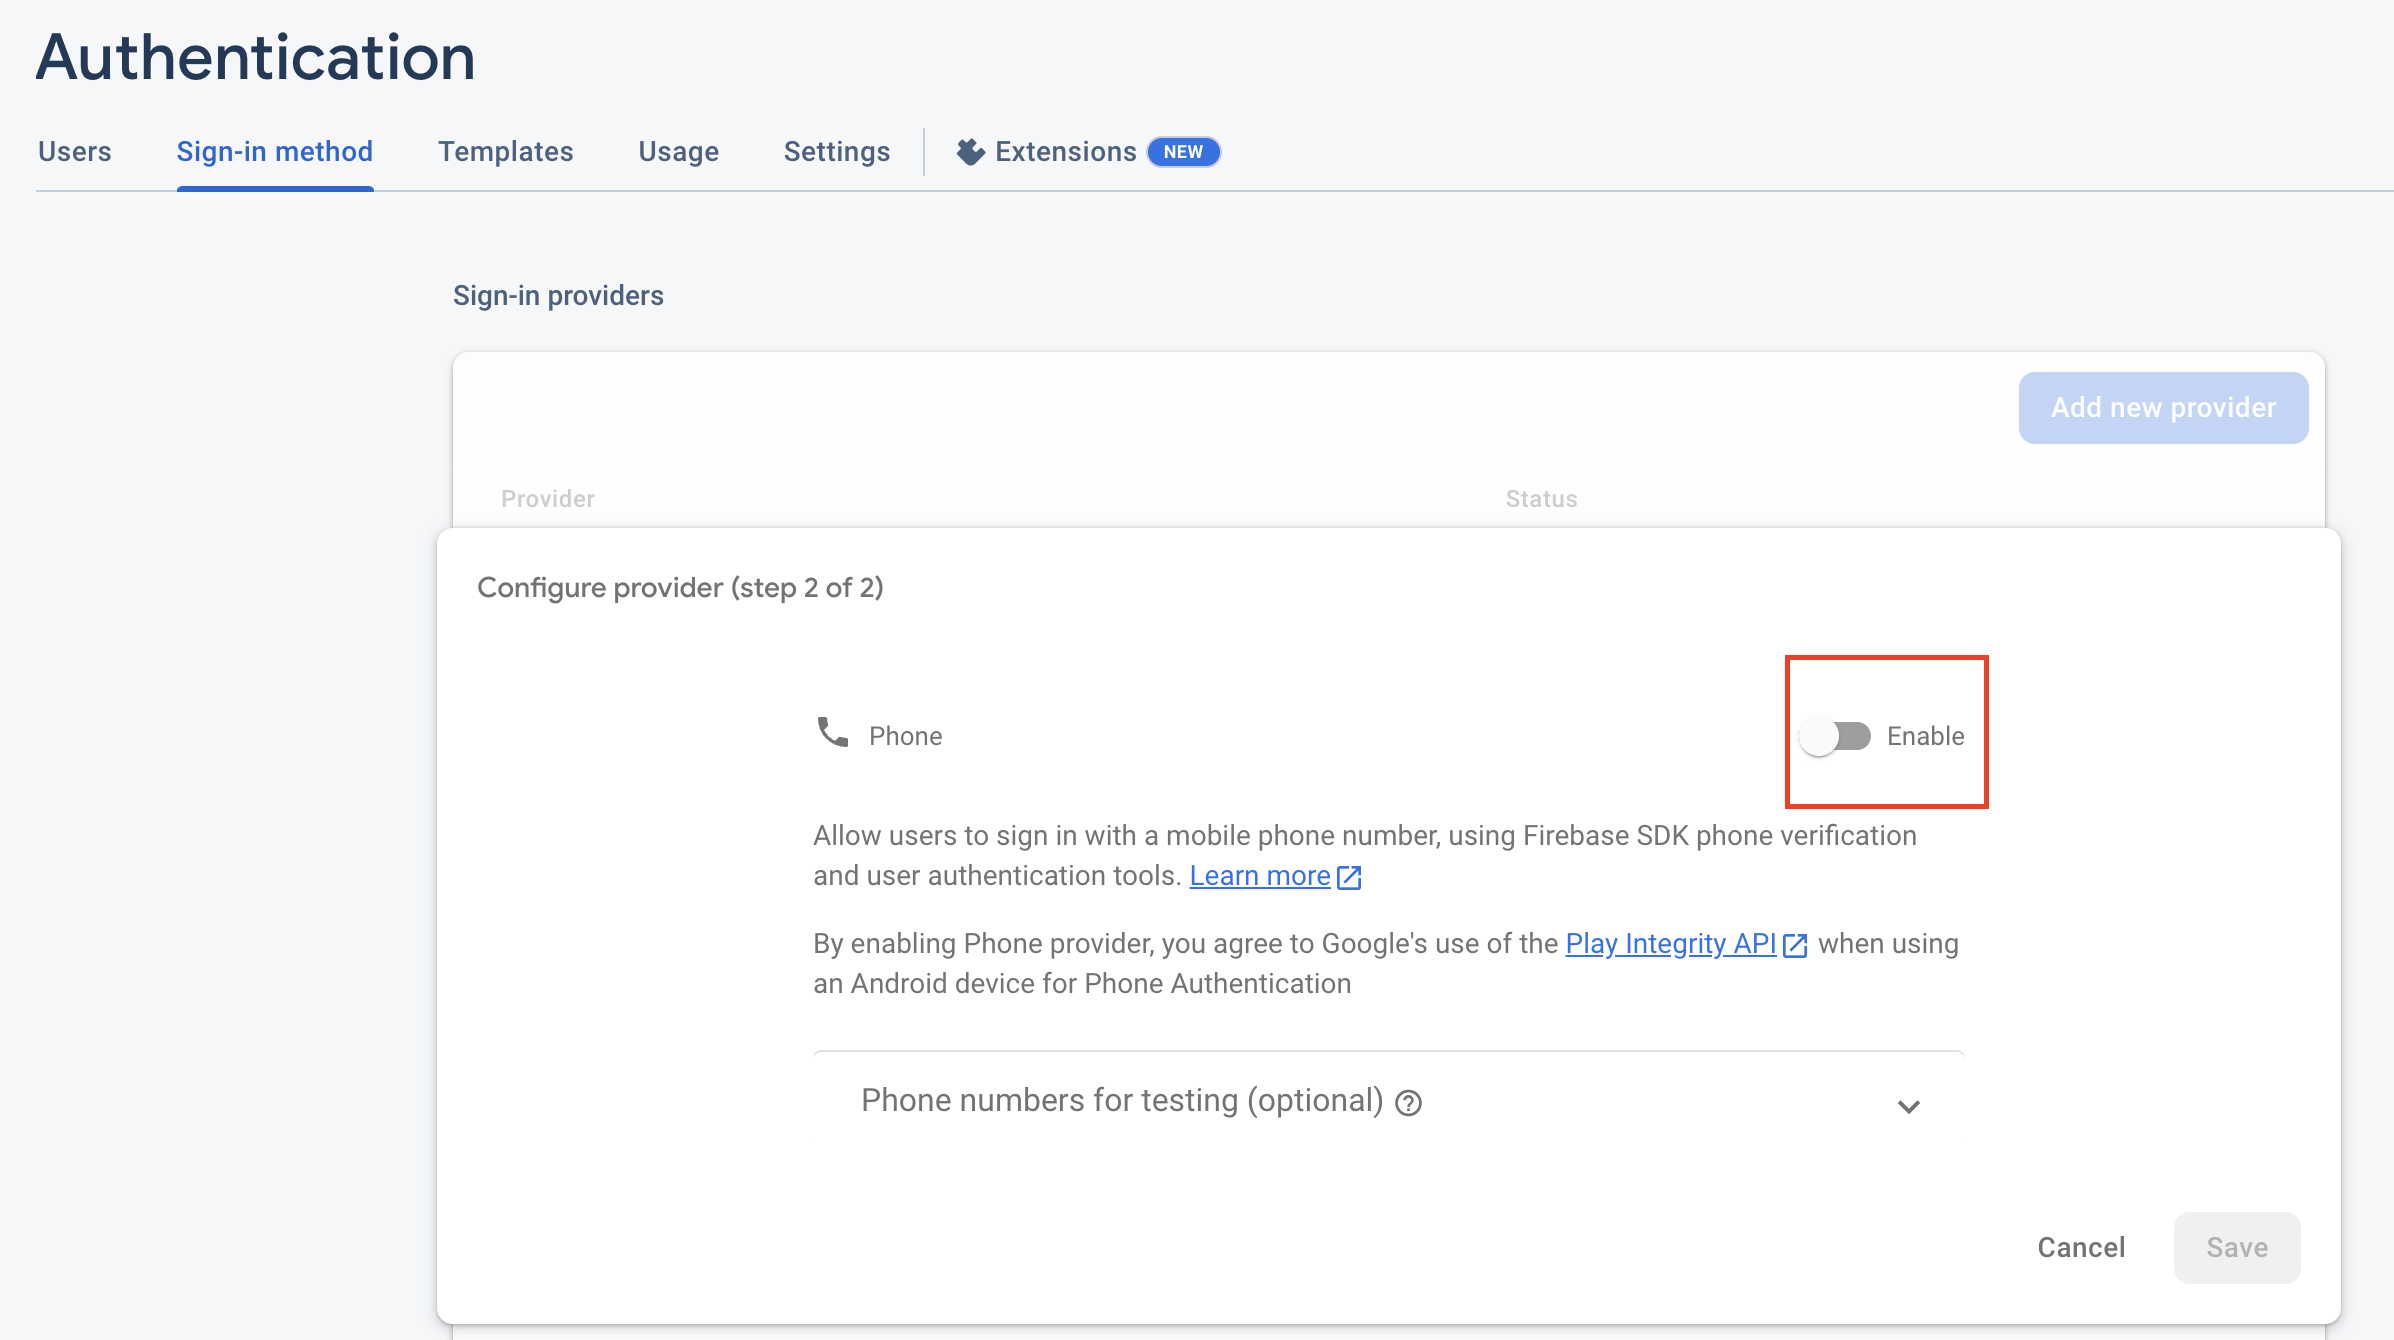This screenshot has width=2394, height=1340.
Task: Switch to the Templates tab
Action: click(505, 152)
